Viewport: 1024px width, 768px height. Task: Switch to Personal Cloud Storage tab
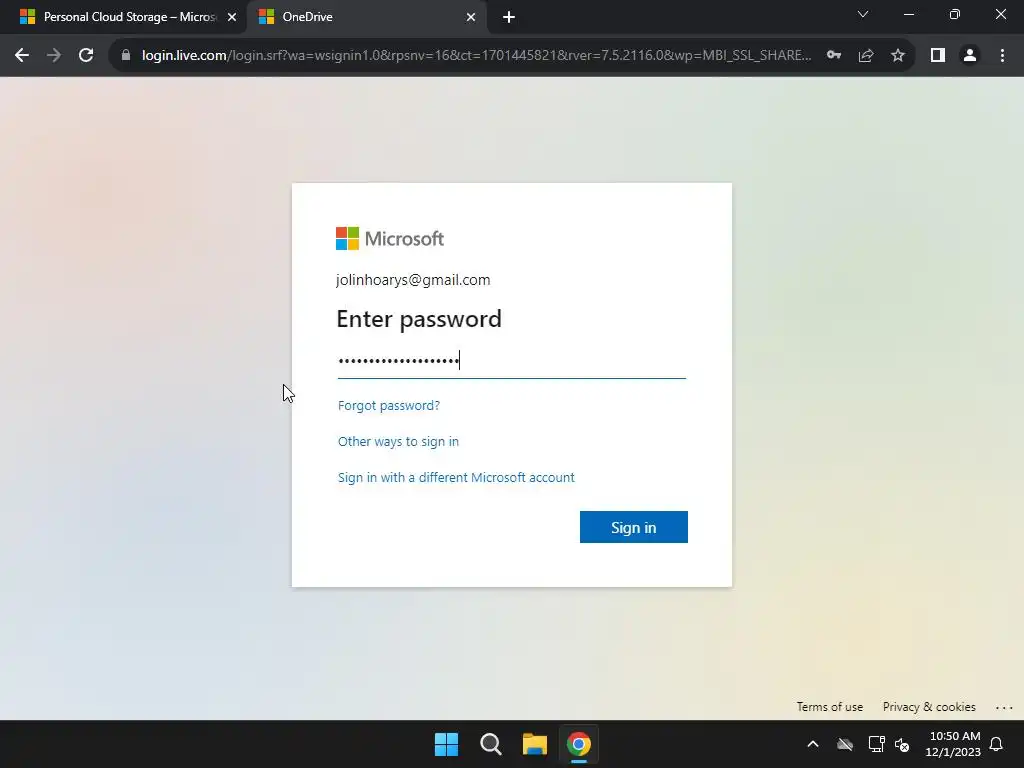124,17
